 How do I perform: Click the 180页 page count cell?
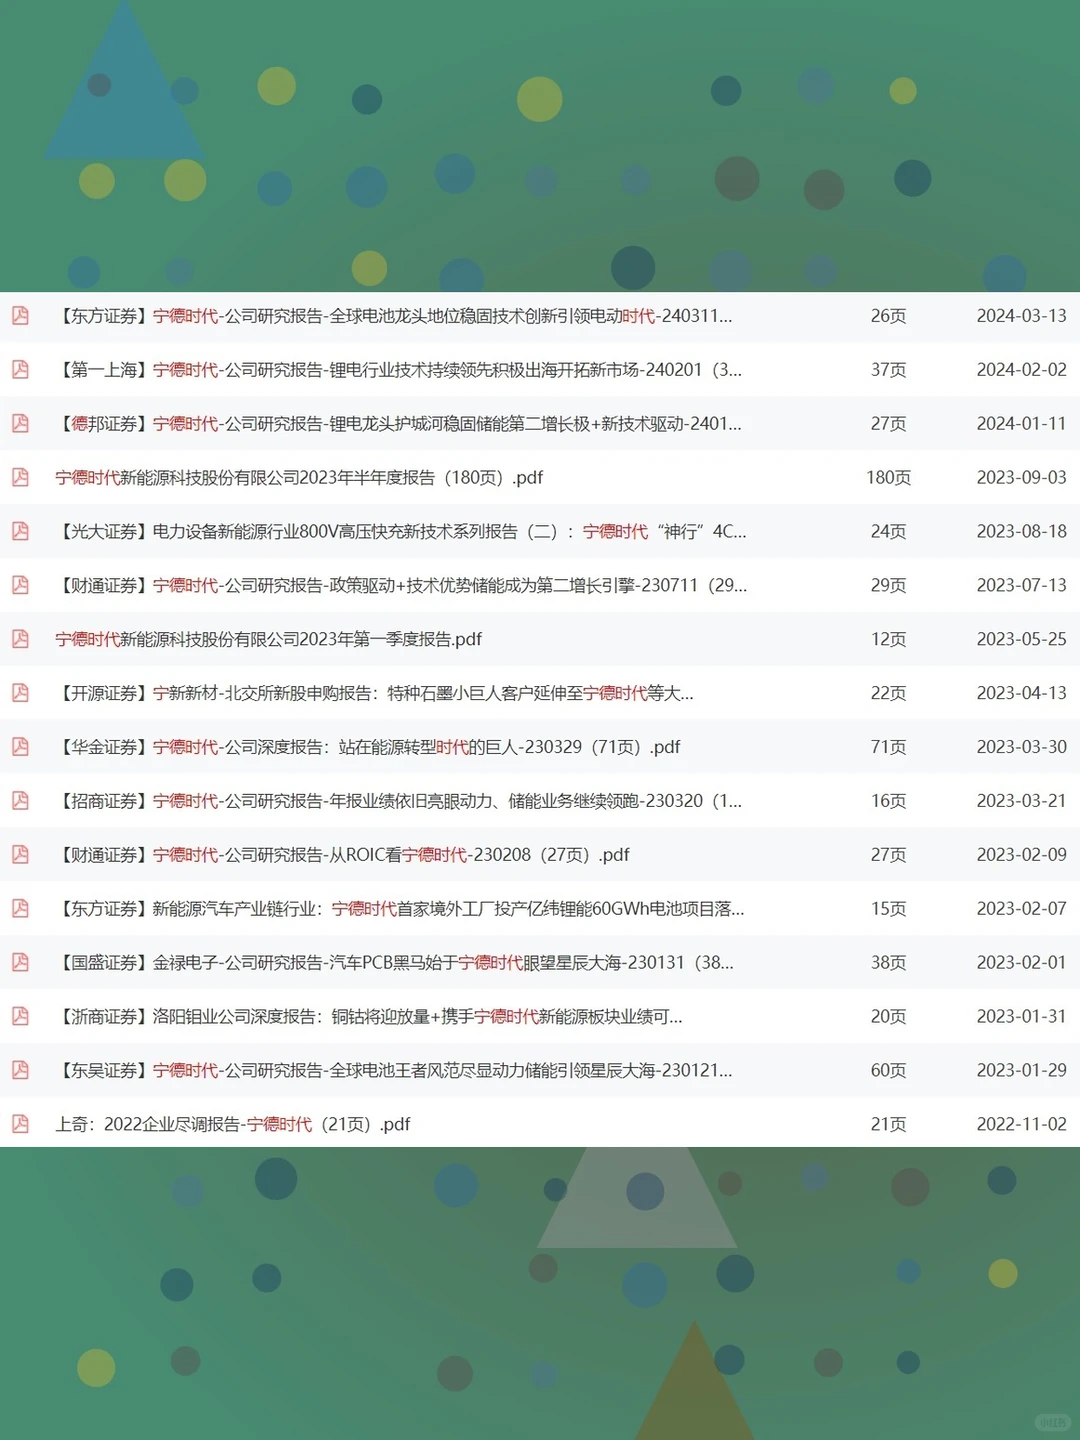pyautogui.click(x=889, y=478)
